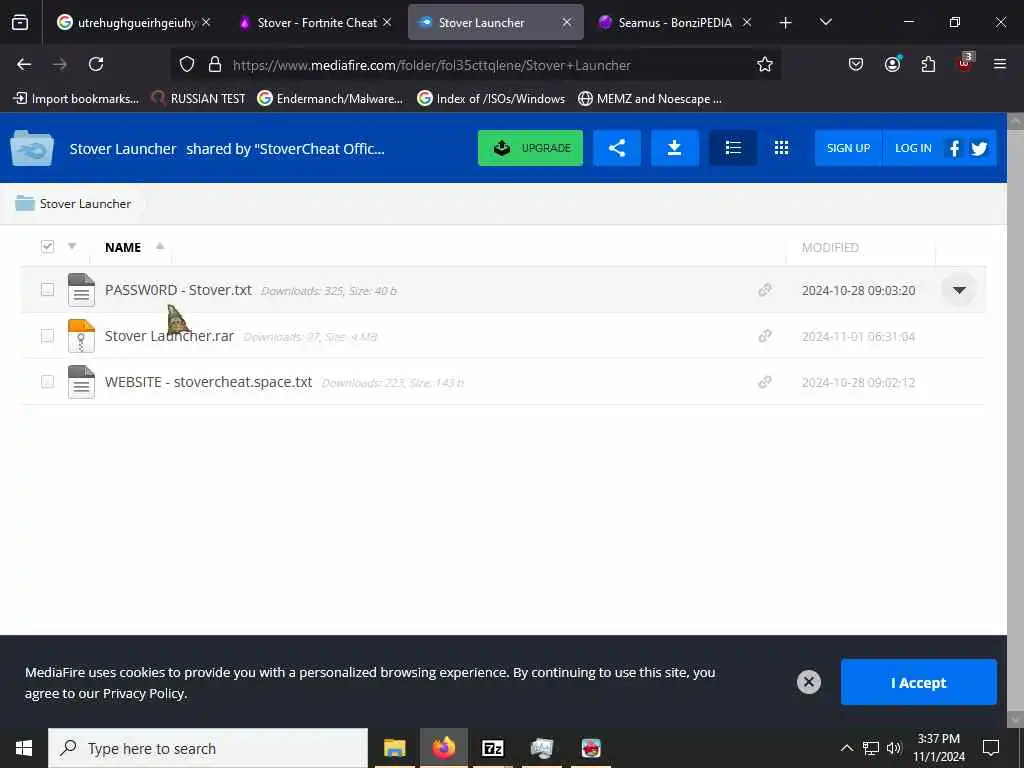
Task: Copy link for PASSWORD - Stover.txt
Action: [765, 290]
